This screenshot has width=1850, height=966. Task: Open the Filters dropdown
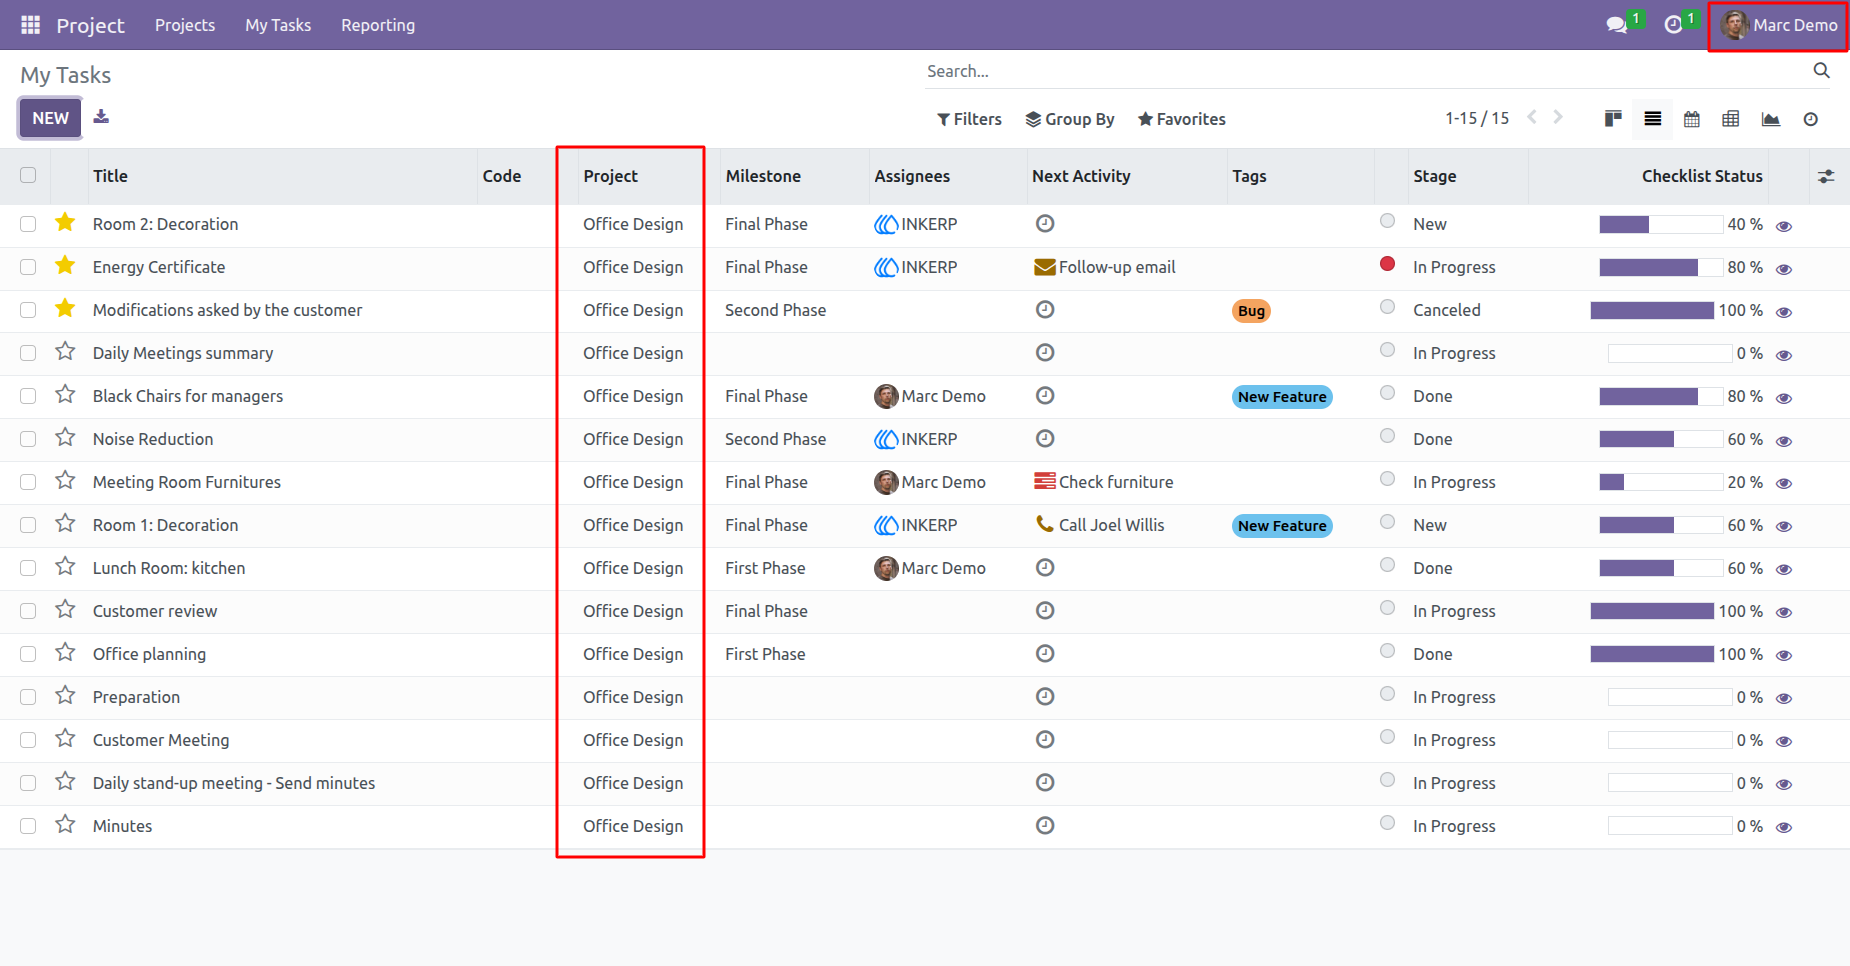[969, 119]
